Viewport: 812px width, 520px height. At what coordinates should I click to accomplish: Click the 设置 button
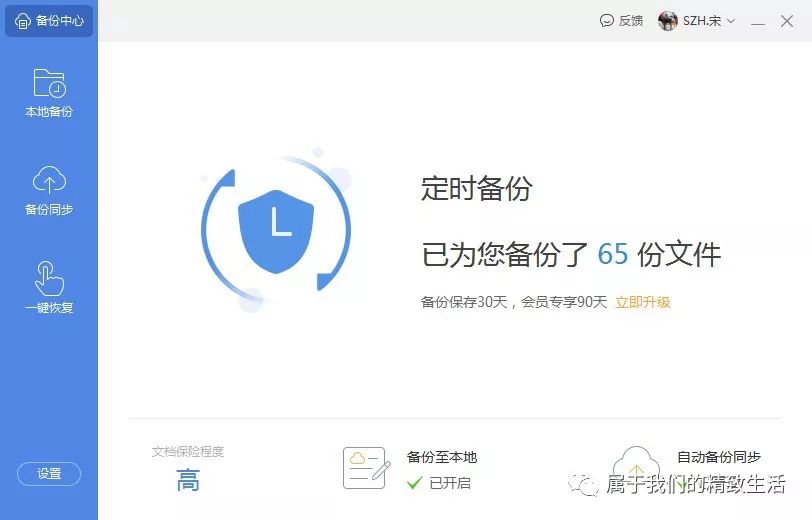point(49,473)
